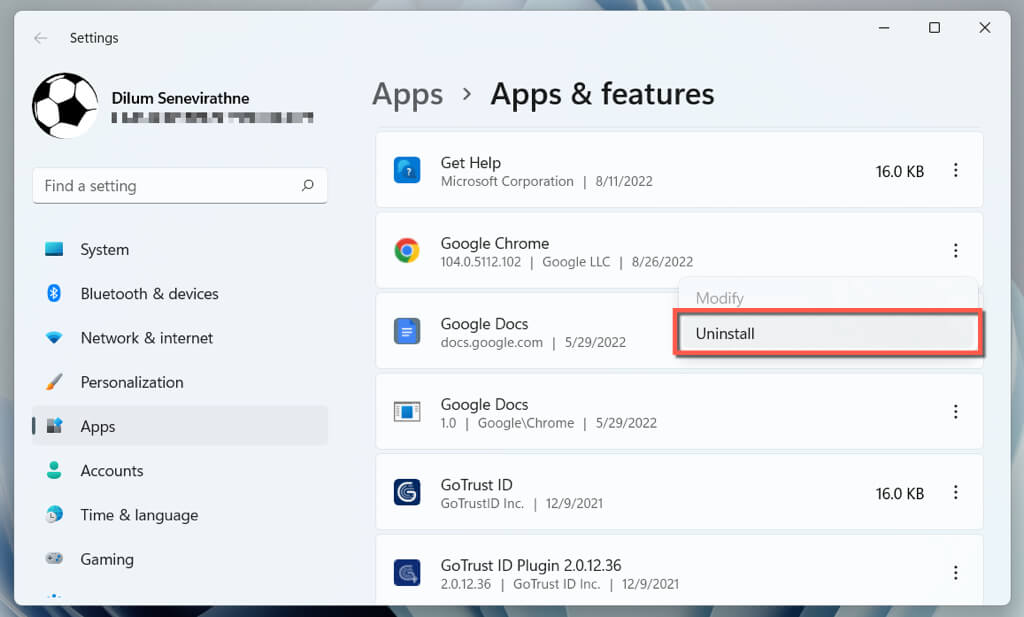The height and width of the screenshot is (617, 1024).
Task: Click the GoTrust ID app name
Action: click(x=477, y=484)
